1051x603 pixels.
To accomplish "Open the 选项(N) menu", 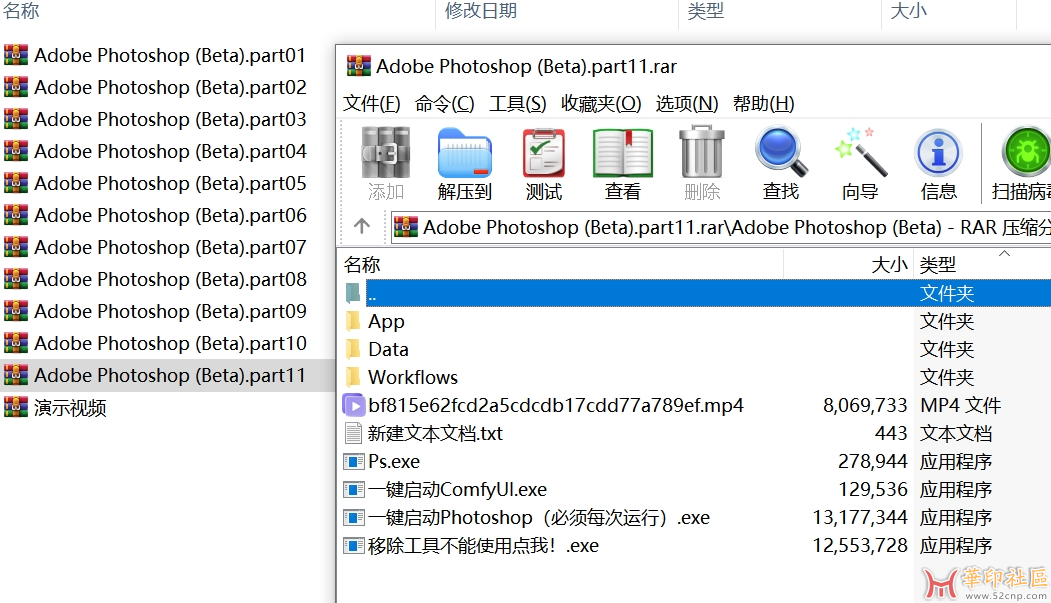I will tap(687, 104).
